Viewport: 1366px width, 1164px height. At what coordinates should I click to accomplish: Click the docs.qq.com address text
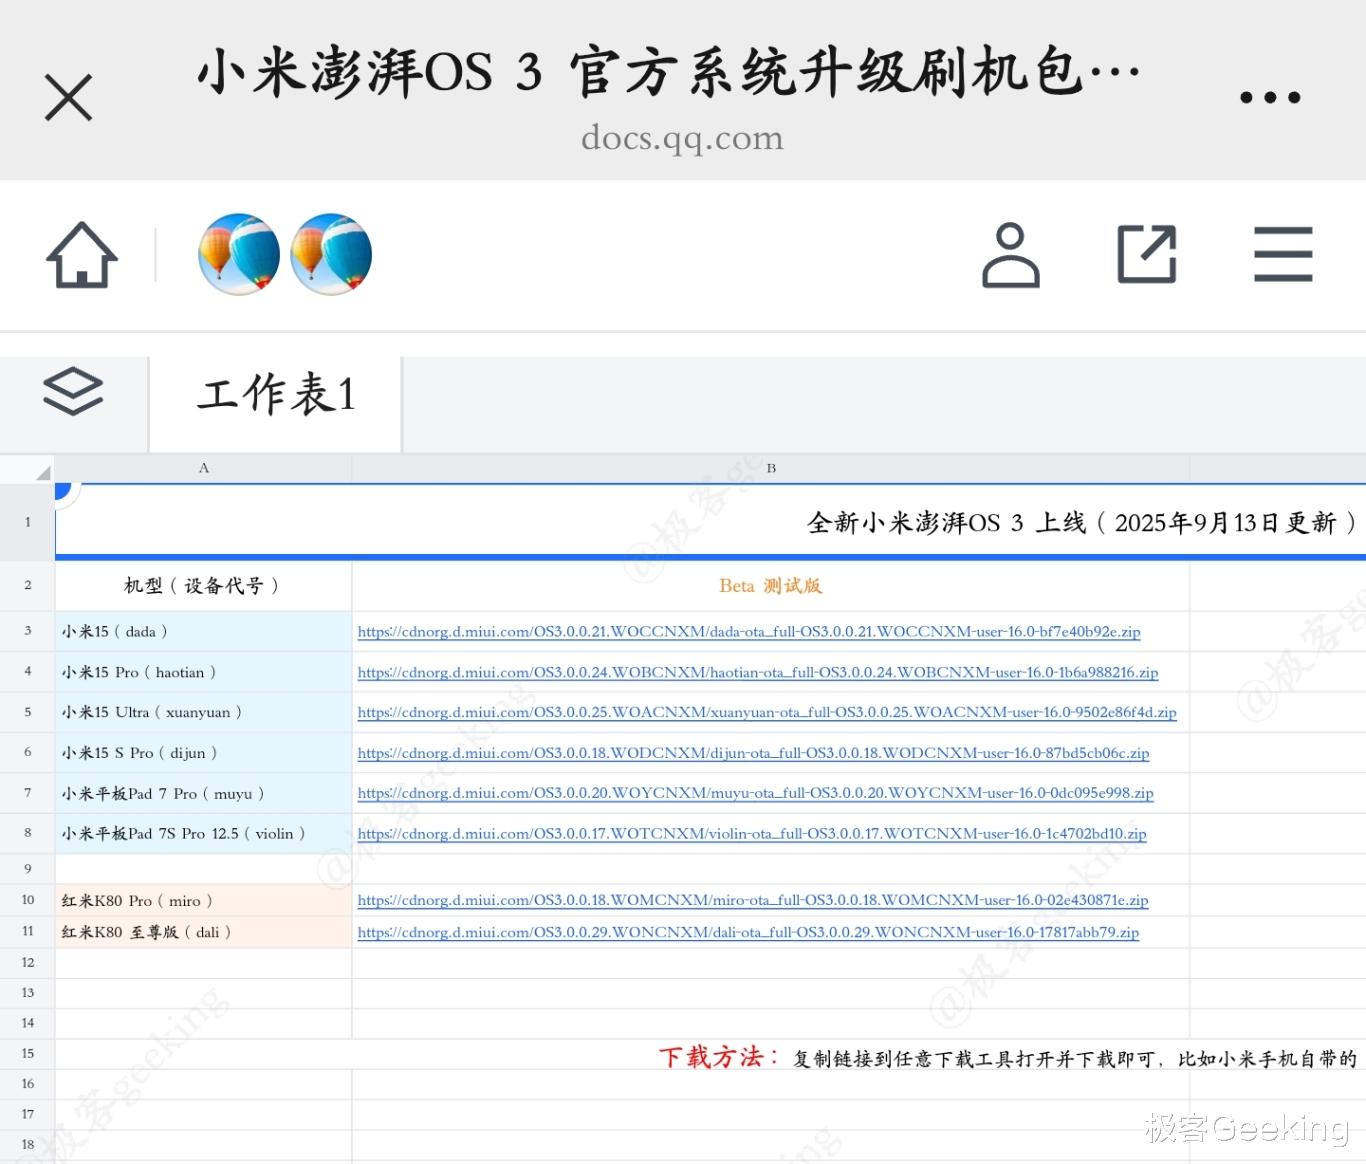click(682, 137)
